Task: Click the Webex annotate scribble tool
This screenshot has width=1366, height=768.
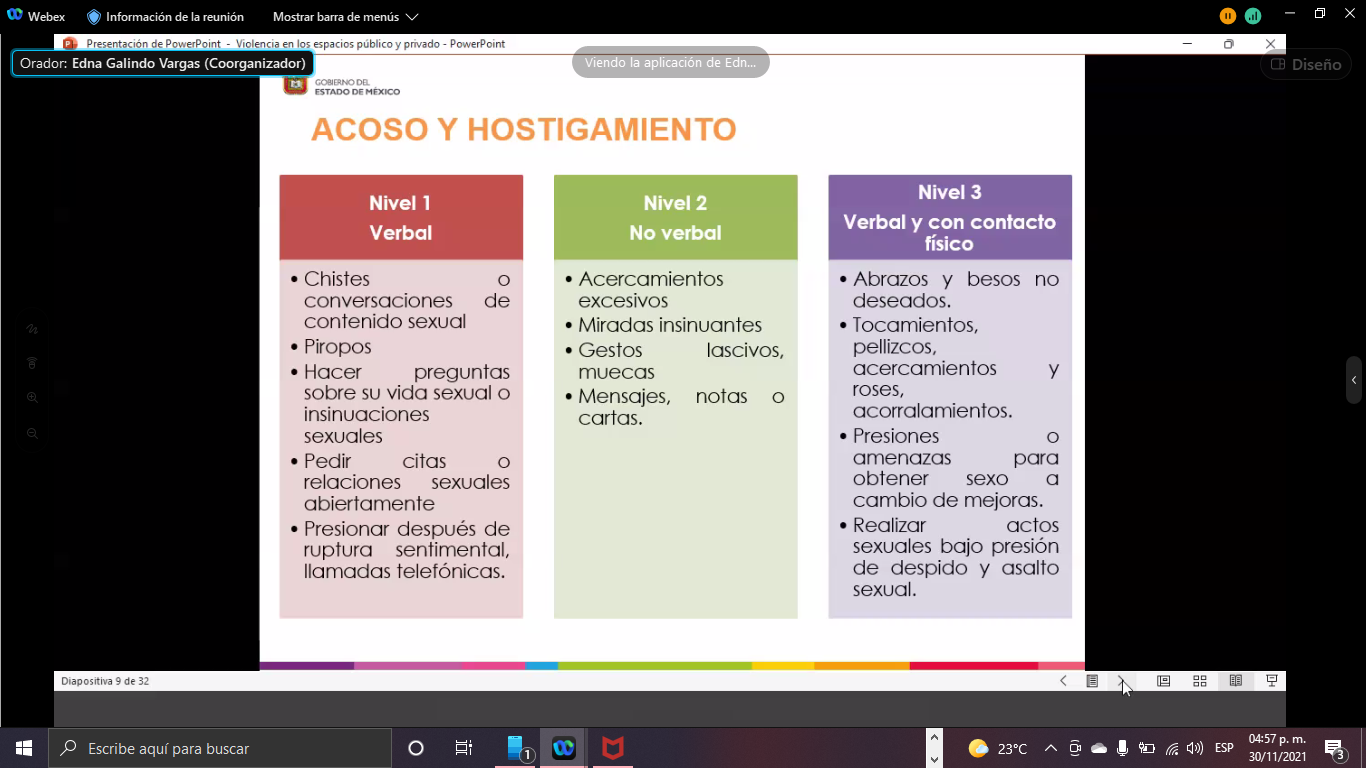Action: coord(32,329)
